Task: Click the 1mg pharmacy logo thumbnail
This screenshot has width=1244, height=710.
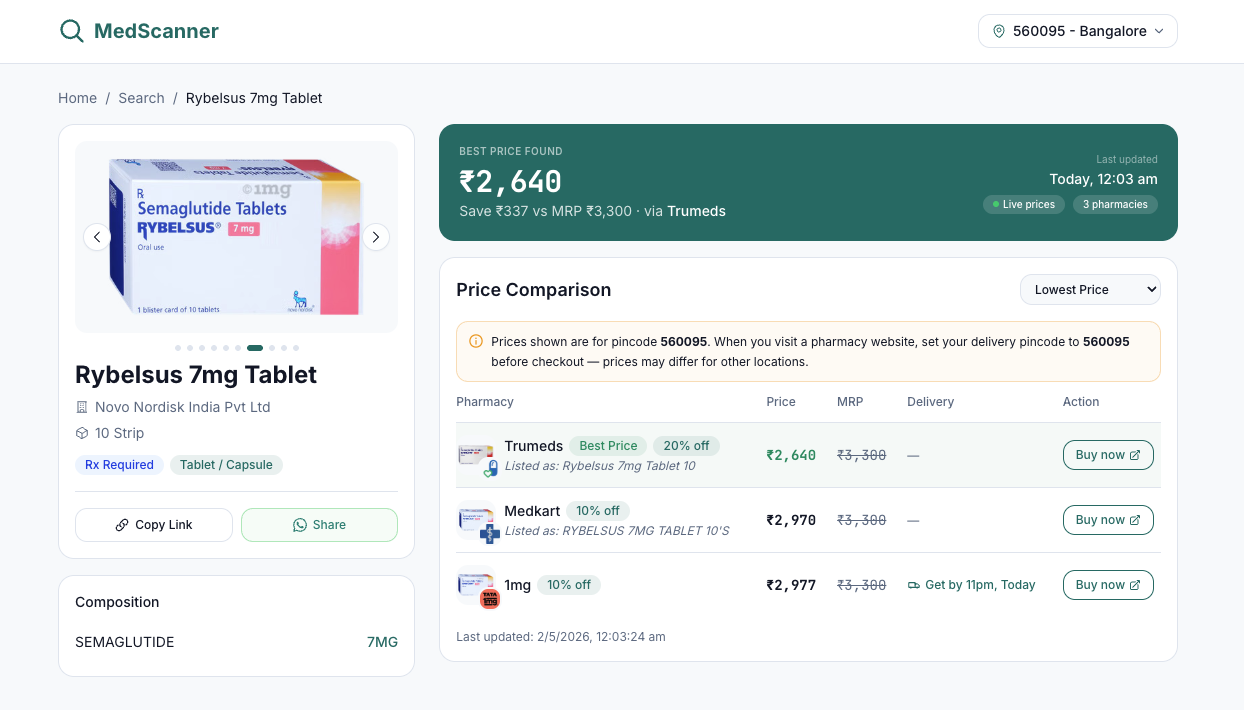Action: pos(477,586)
